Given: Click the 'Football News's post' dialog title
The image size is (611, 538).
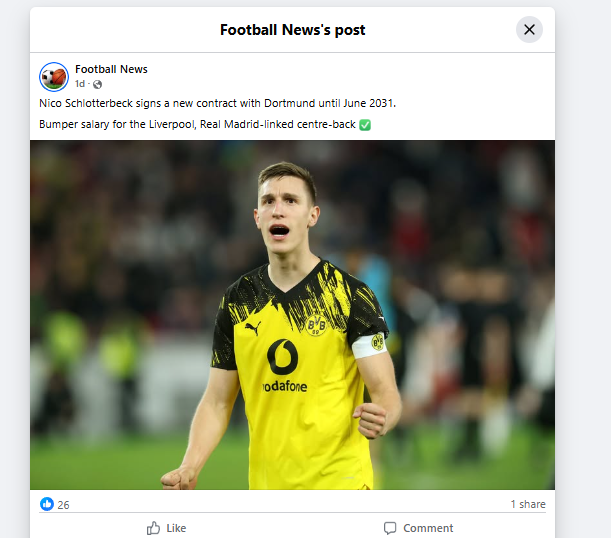Looking at the screenshot, I should 292,30.
